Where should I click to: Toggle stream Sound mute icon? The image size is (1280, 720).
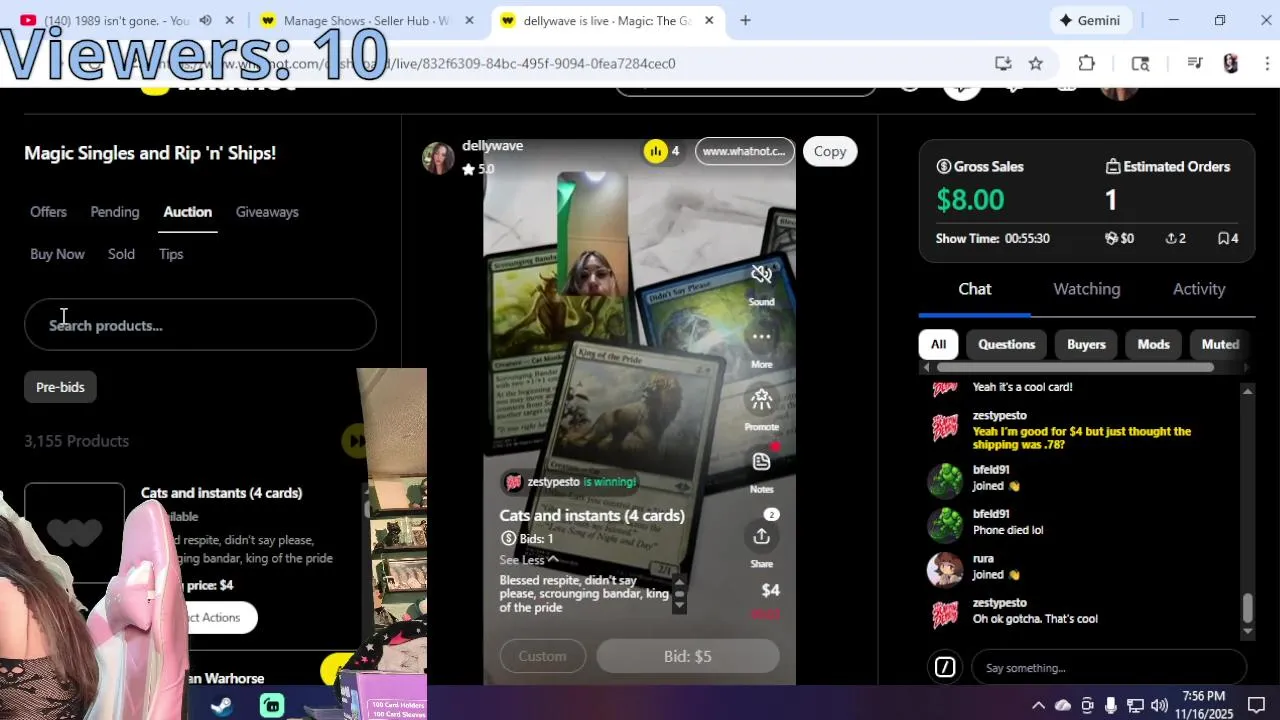point(761,275)
